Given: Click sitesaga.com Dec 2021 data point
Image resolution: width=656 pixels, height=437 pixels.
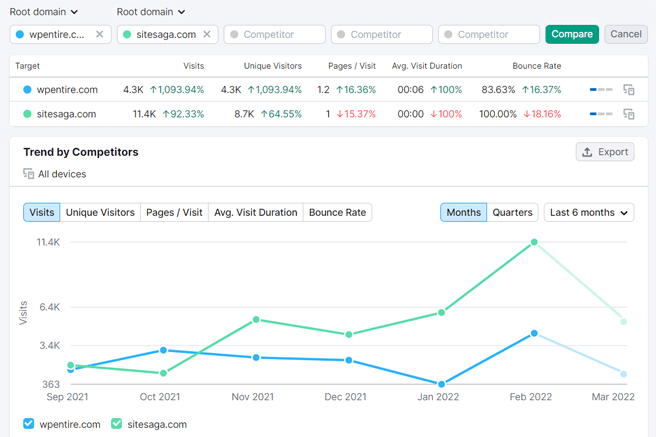Looking at the screenshot, I should (x=349, y=335).
